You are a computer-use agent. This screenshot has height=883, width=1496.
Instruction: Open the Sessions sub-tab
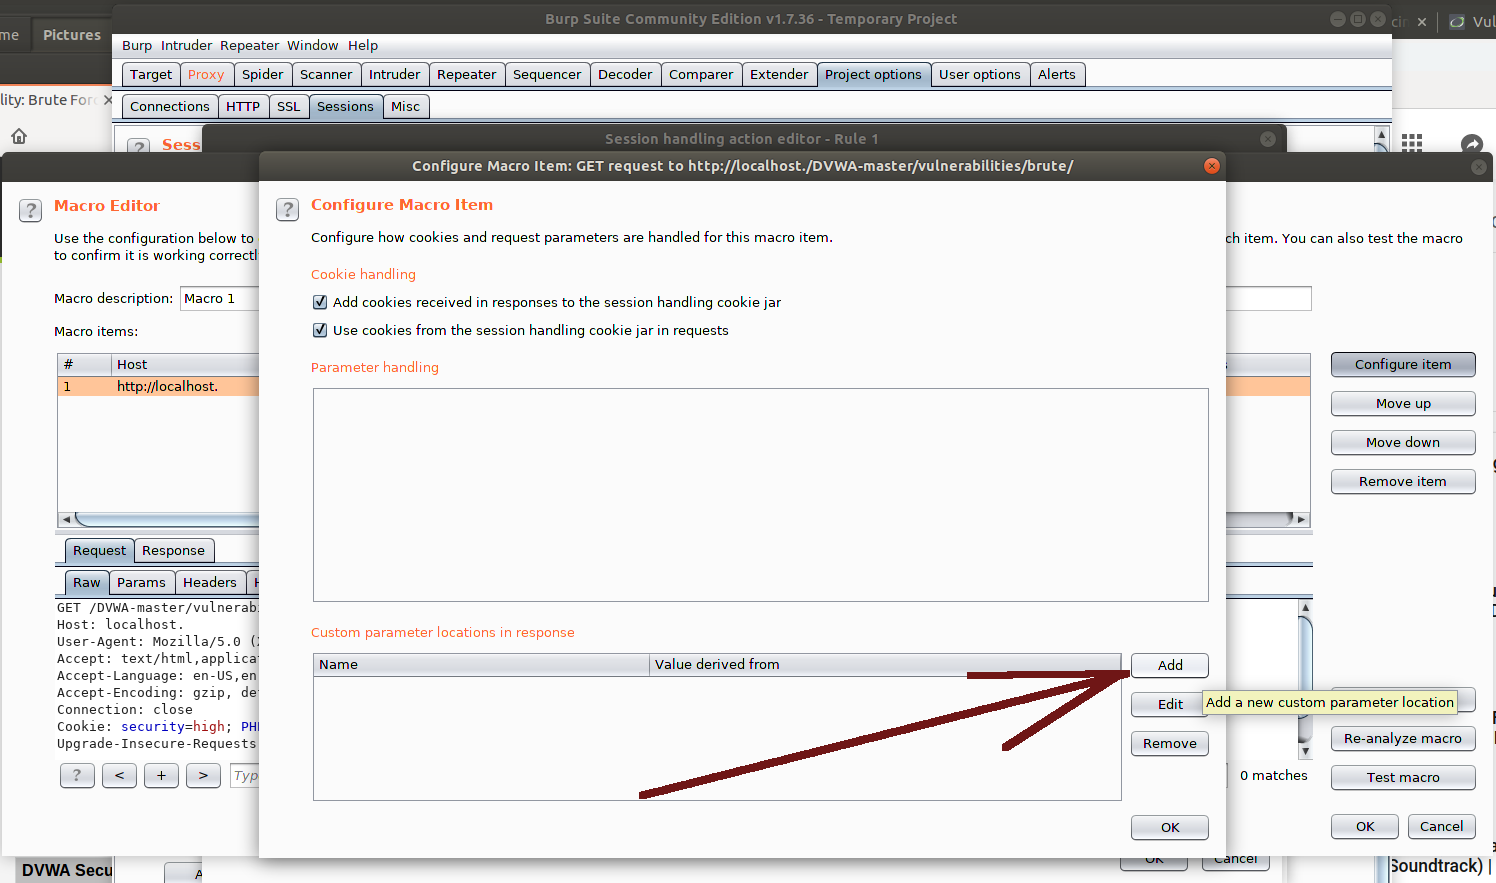[x=345, y=106]
